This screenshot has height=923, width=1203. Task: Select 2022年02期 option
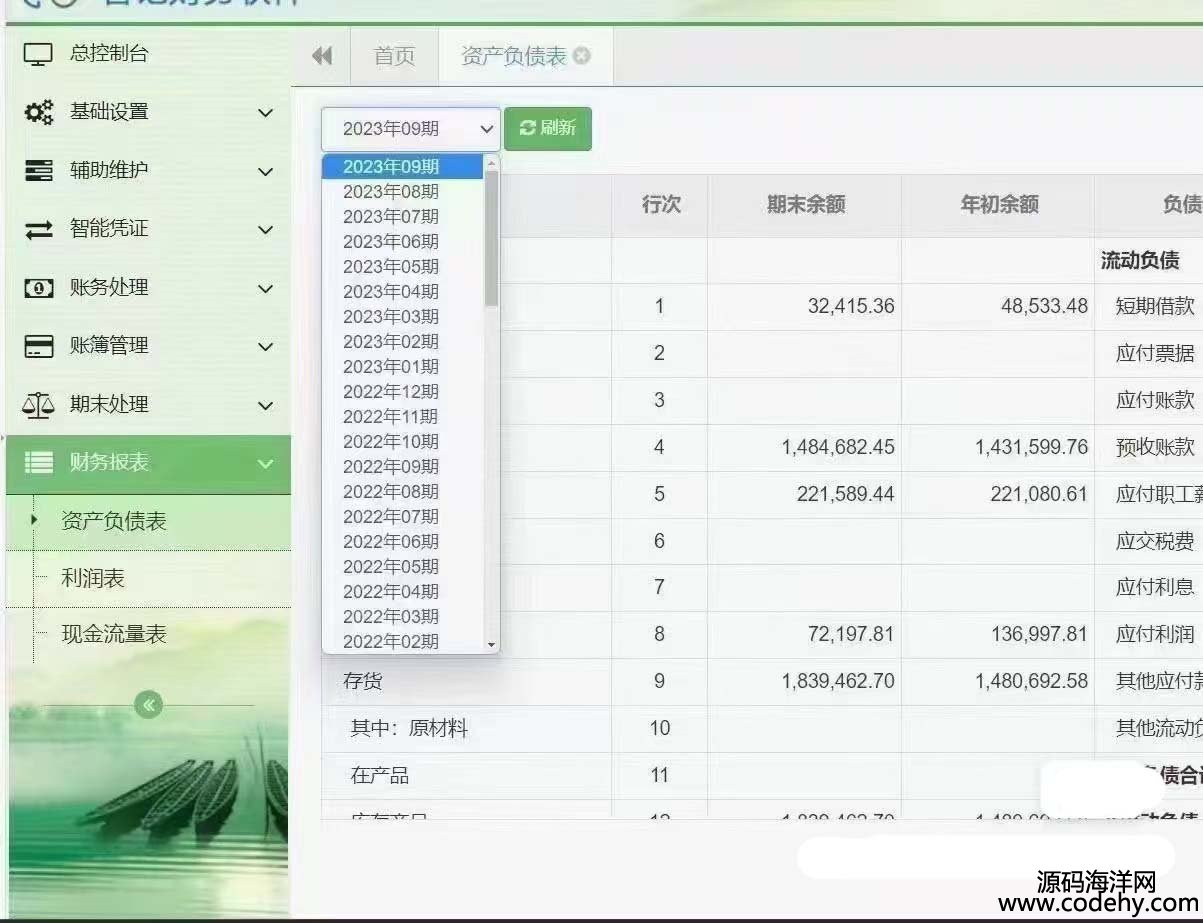point(403,641)
